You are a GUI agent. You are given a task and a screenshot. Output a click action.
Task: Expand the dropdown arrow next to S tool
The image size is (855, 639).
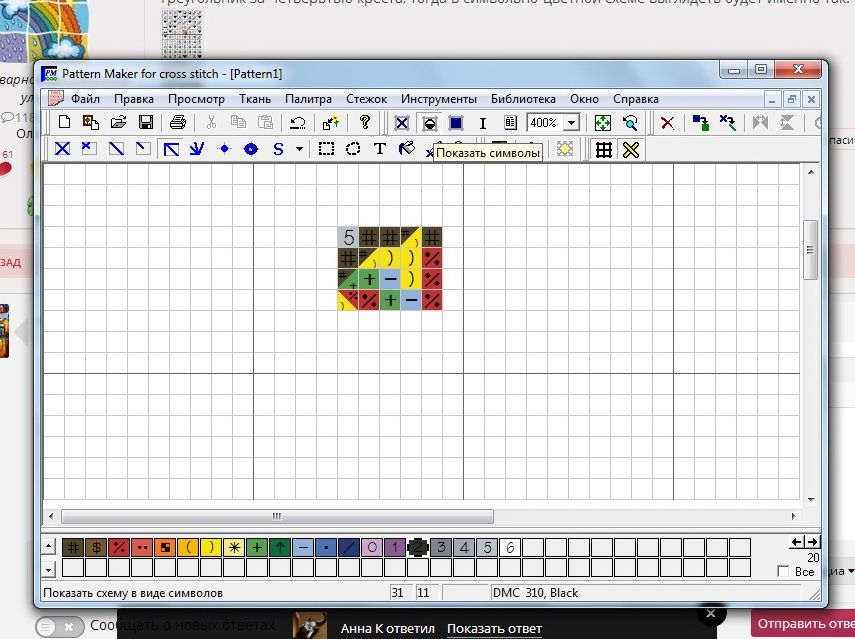pyautogui.click(x=298, y=149)
